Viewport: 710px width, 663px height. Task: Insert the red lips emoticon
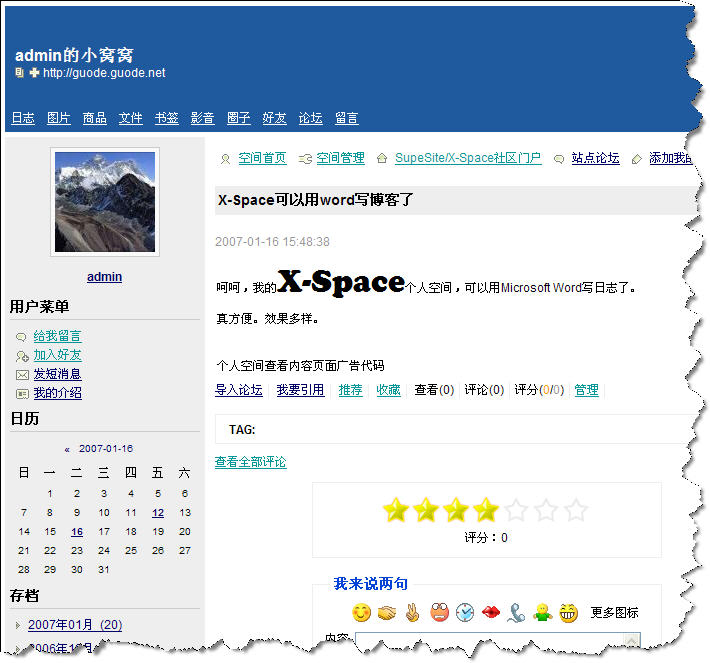coord(491,613)
